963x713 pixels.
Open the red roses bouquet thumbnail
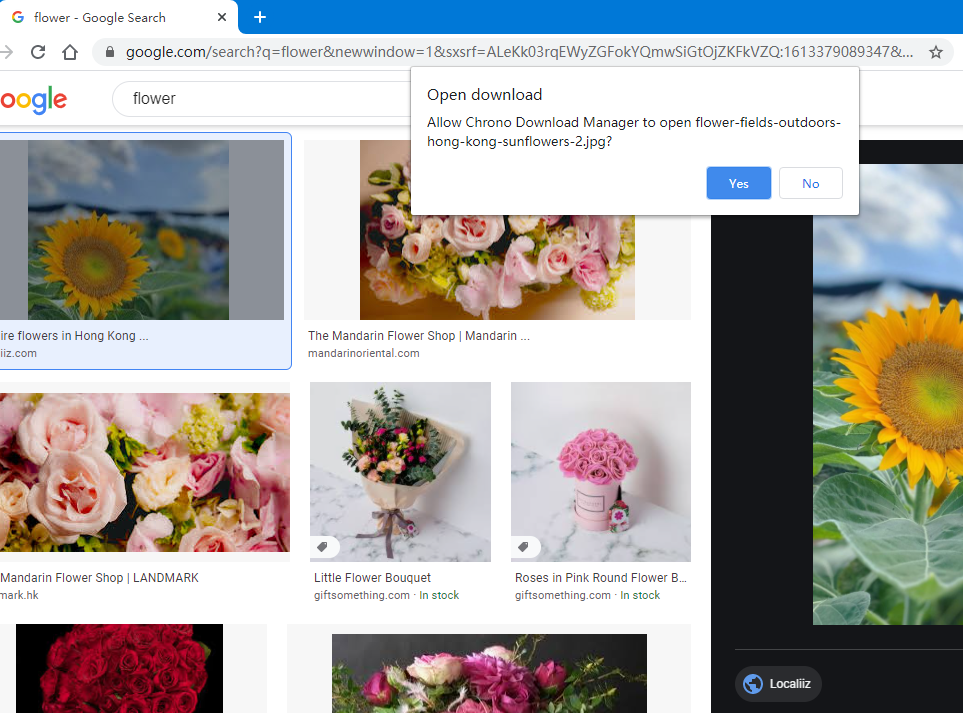[x=120, y=668]
